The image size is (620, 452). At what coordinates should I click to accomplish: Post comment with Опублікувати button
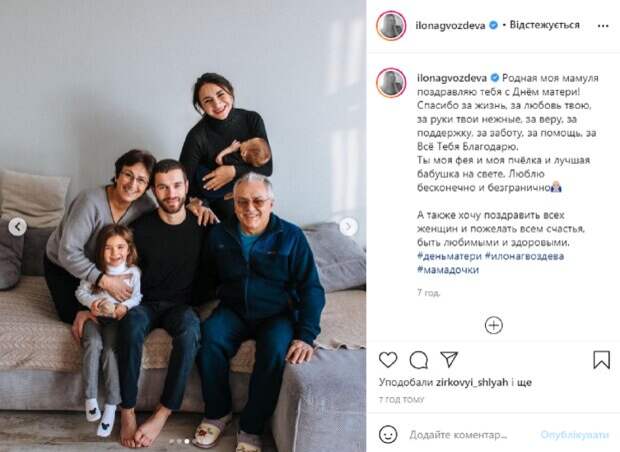(575, 435)
